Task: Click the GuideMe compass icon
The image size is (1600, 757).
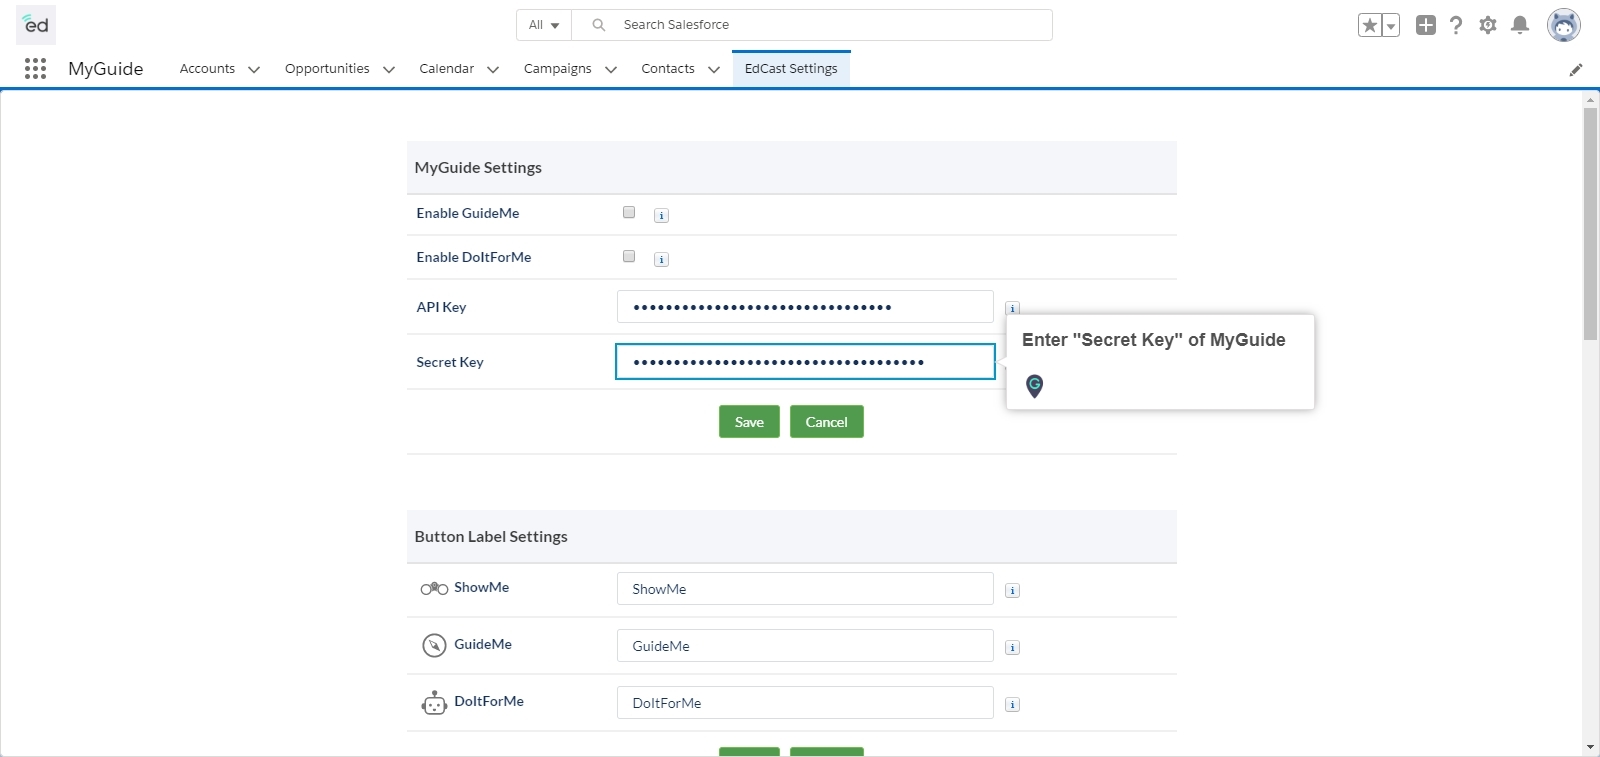Action: [x=434, y=645]
